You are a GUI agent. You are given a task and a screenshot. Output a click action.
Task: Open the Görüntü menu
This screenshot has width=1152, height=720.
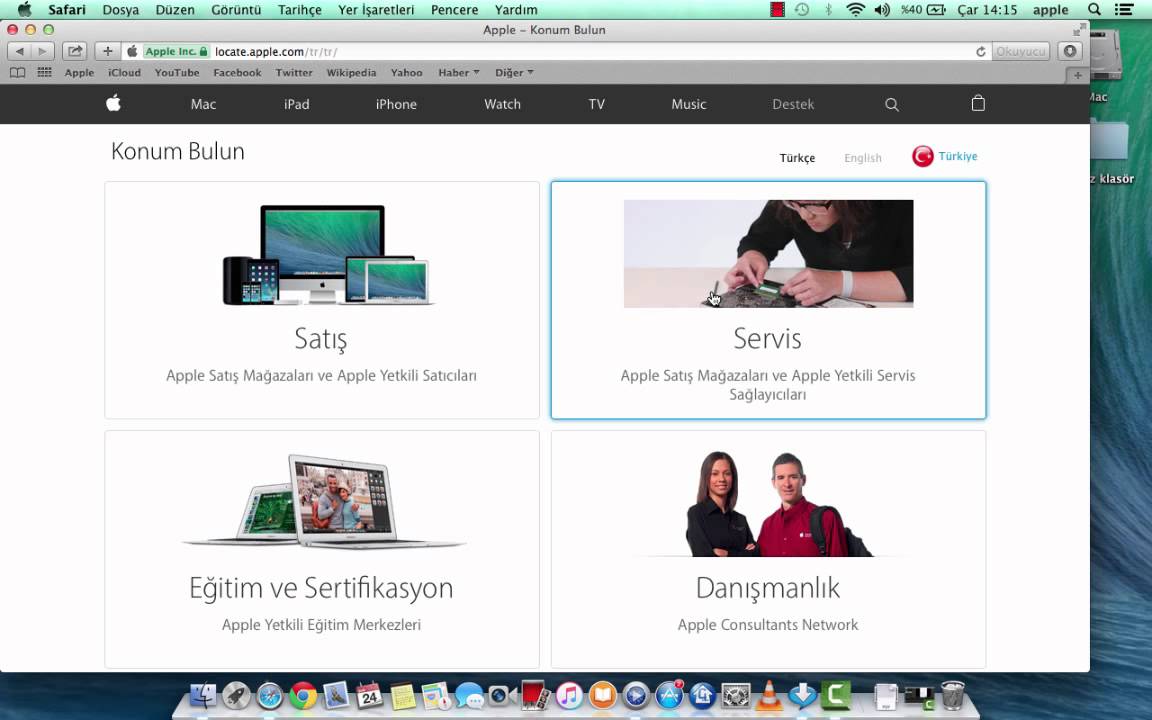[236, 10]
